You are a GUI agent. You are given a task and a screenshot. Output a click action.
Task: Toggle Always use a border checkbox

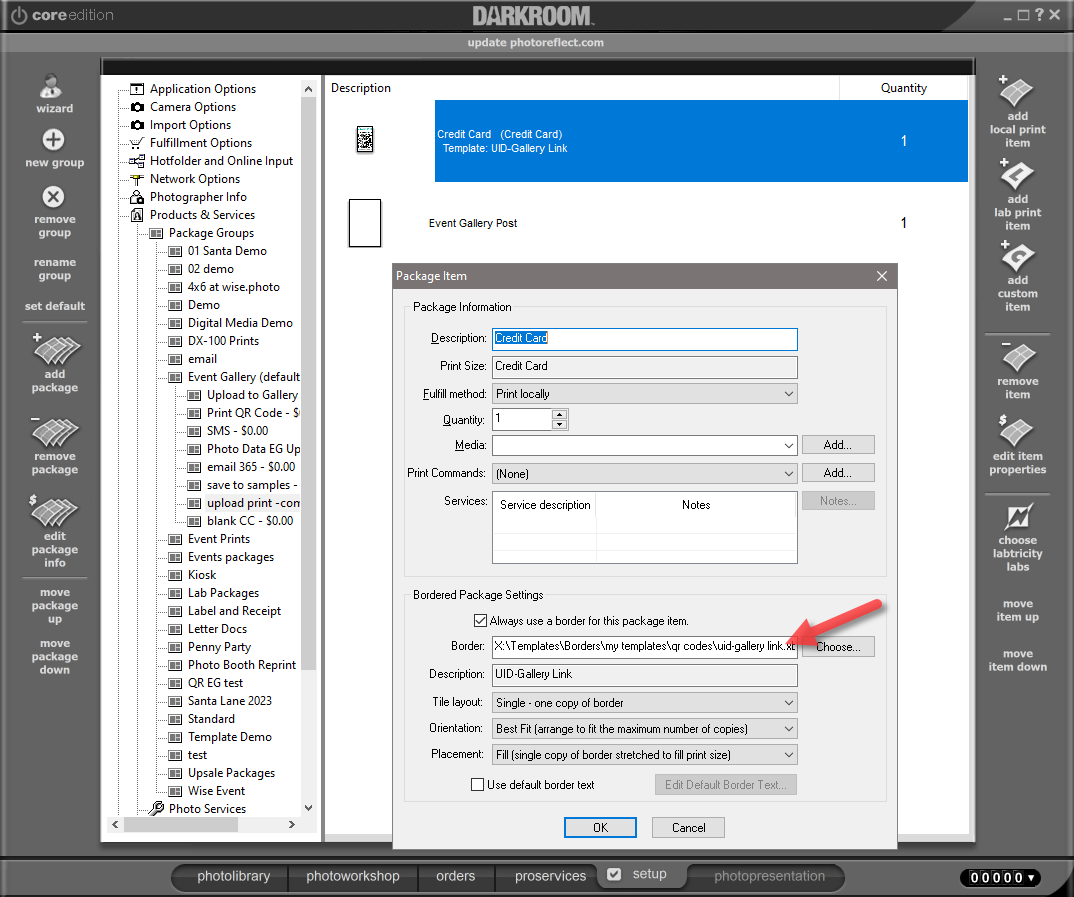click(x=480, y=620)
